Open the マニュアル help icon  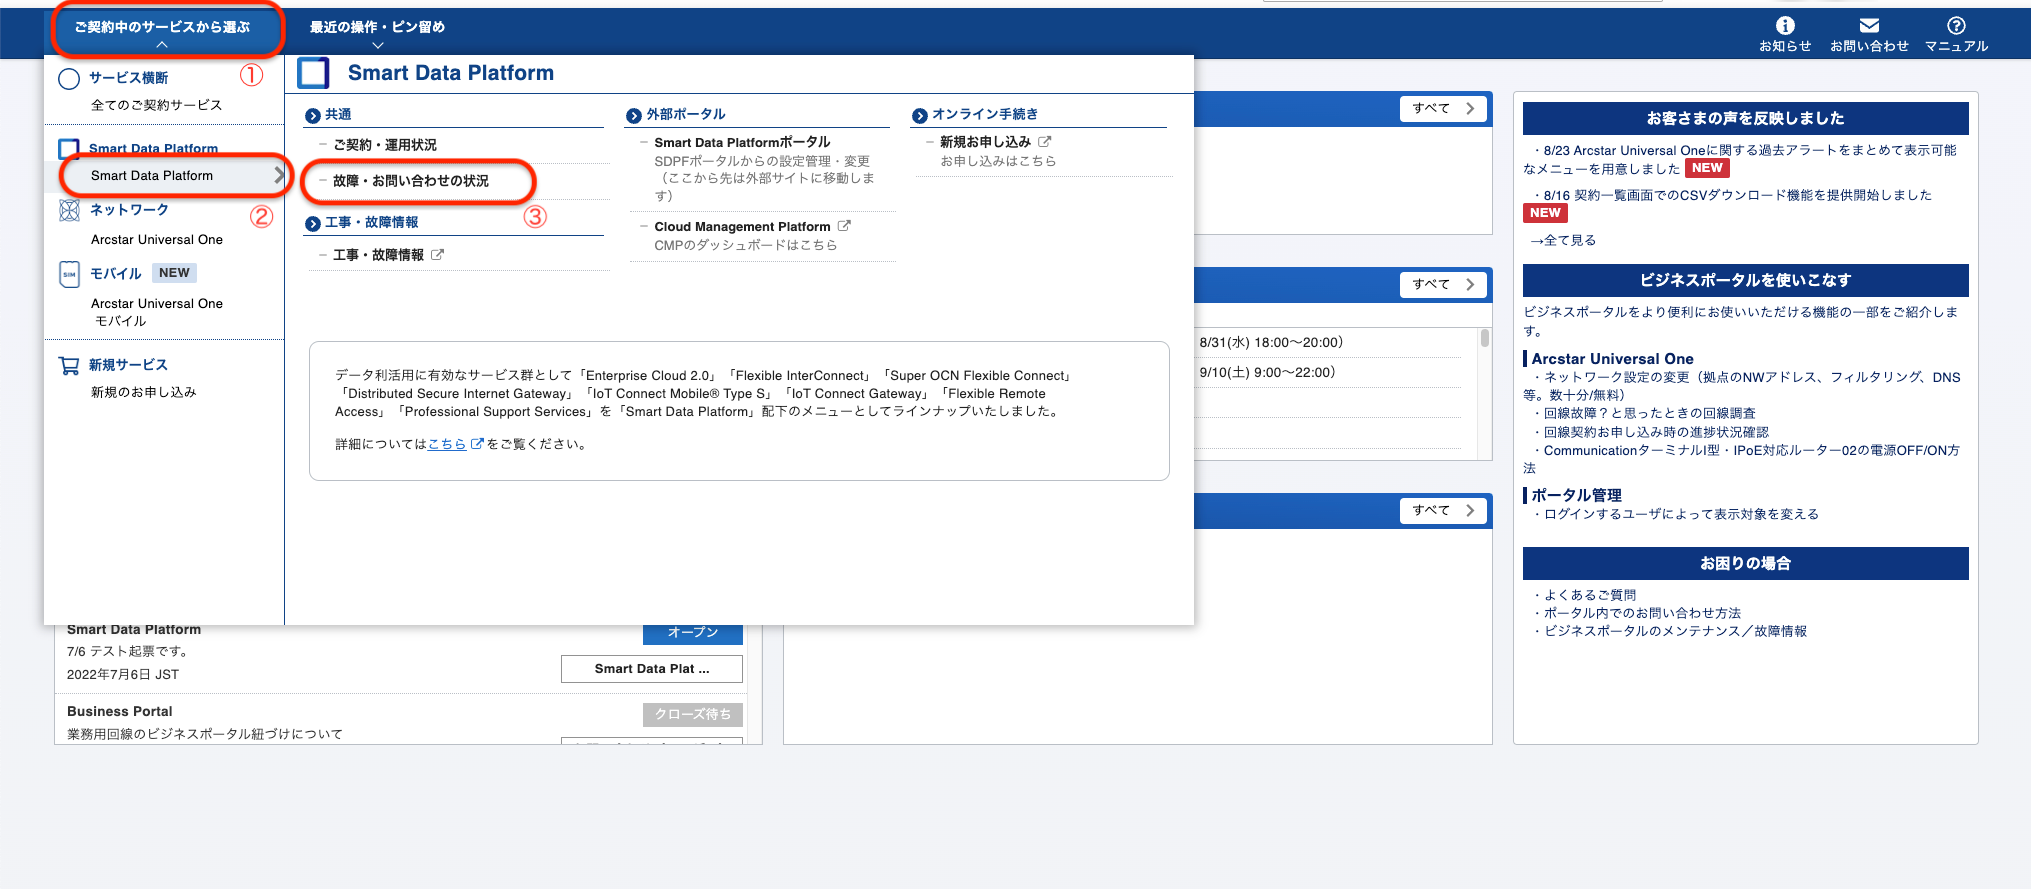pyautogui.click(x=1956, y=26)
